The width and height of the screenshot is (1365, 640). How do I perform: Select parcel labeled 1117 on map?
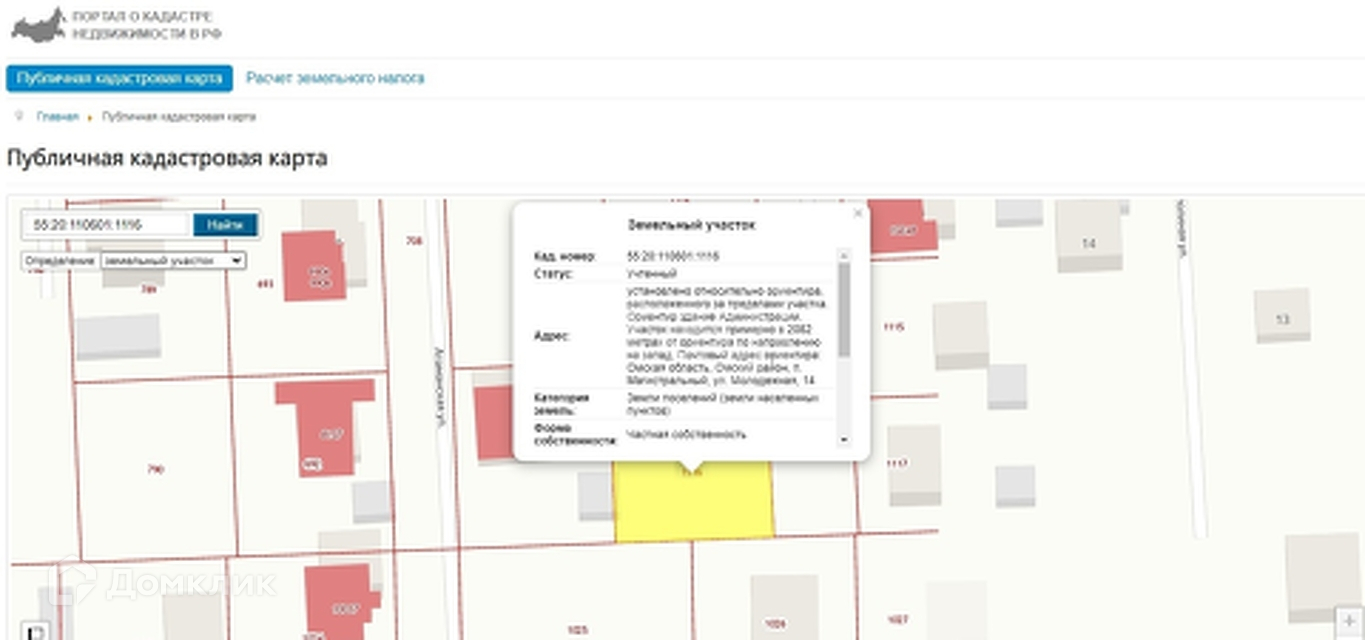896,464
